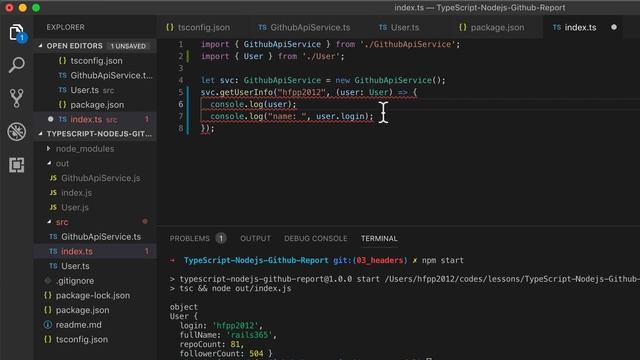640x360 pixels.
Task: Select the Terminal panel tab
Action: (379, 238)
